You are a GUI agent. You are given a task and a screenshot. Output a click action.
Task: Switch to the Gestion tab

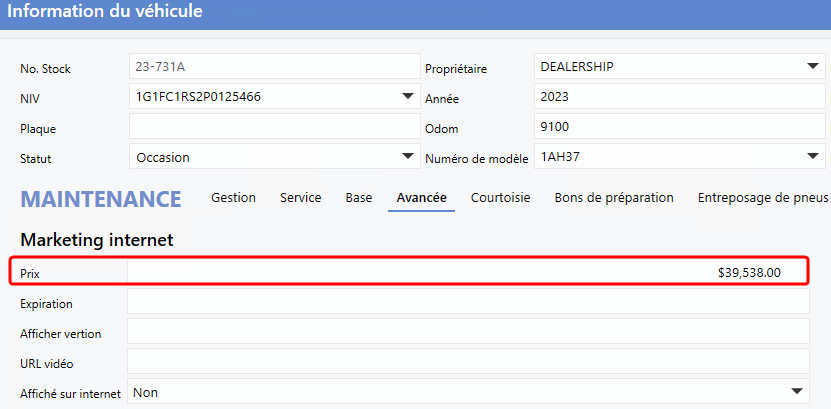[233, 198]
